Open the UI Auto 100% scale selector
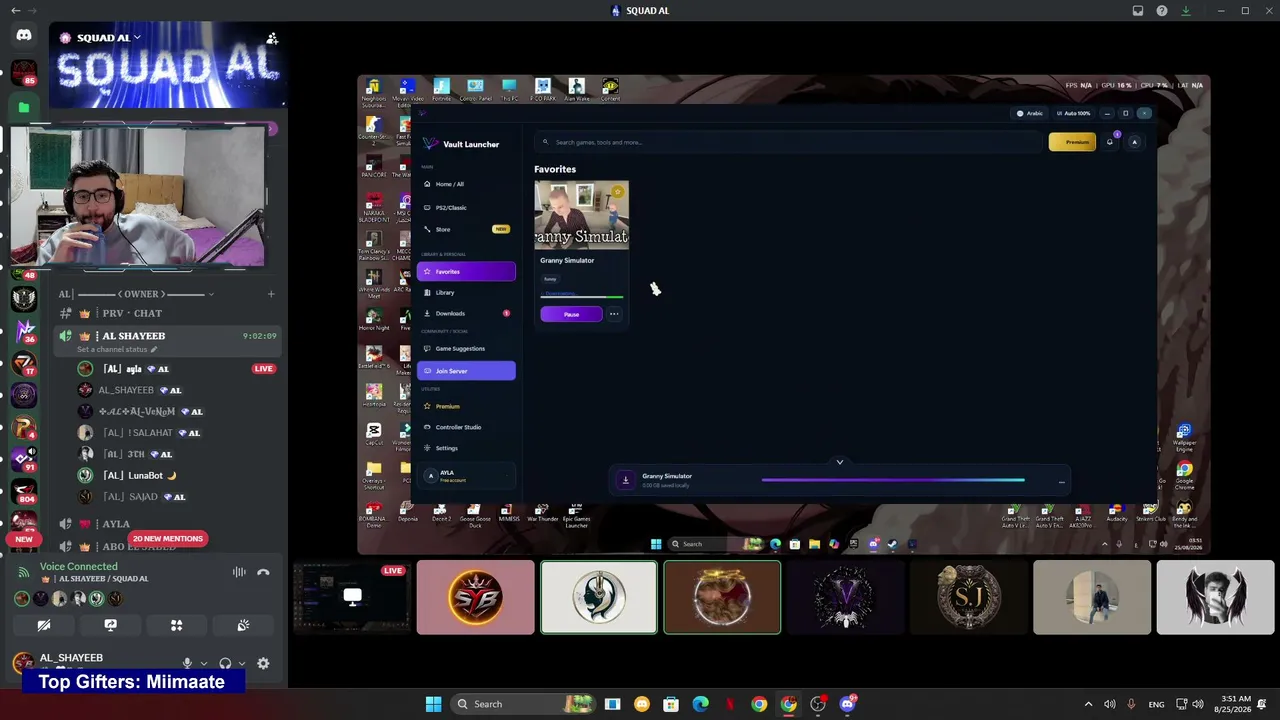Screen dimensions: 1280x720 pos(1074,113)
